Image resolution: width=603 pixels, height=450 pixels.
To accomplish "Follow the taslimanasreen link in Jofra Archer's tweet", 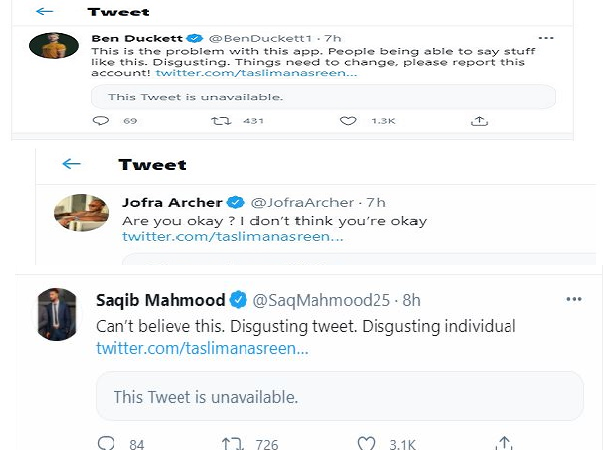I will pyautogui.click(x=233, y=237).
